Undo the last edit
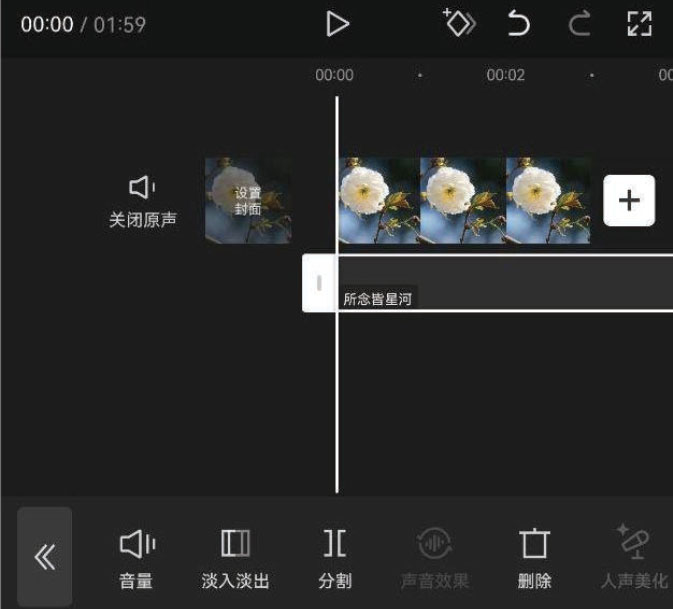Viewport: 673px width, 609px height. point(518,24)
